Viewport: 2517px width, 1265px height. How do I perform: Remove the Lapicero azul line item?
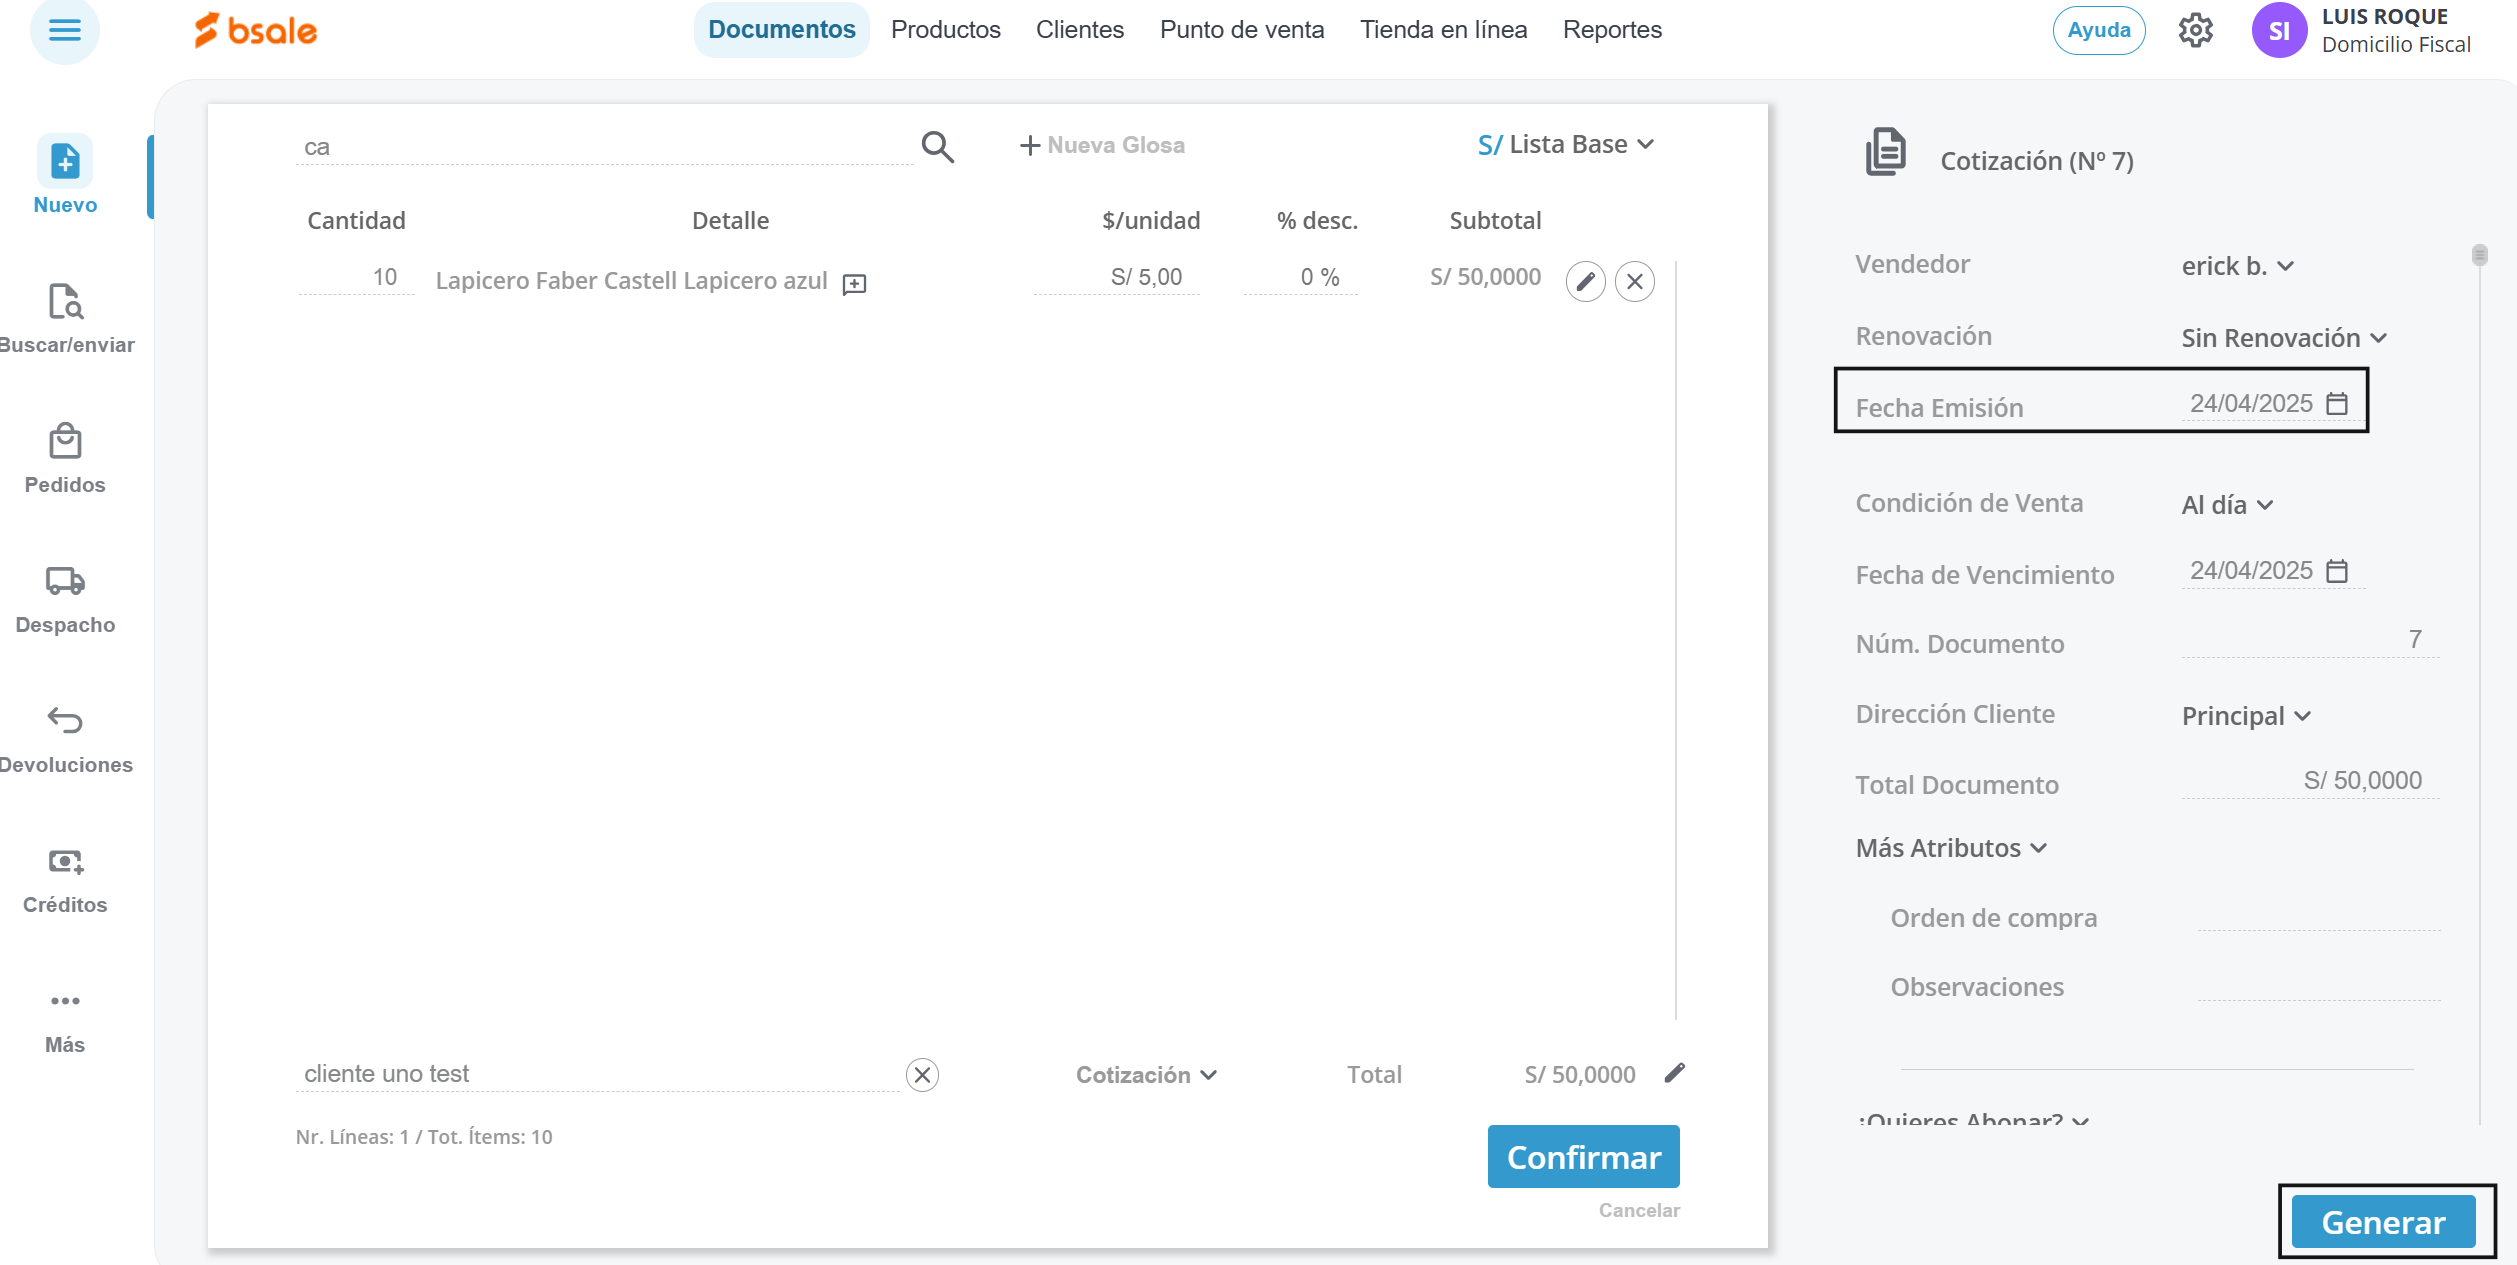coord(1635,282)
